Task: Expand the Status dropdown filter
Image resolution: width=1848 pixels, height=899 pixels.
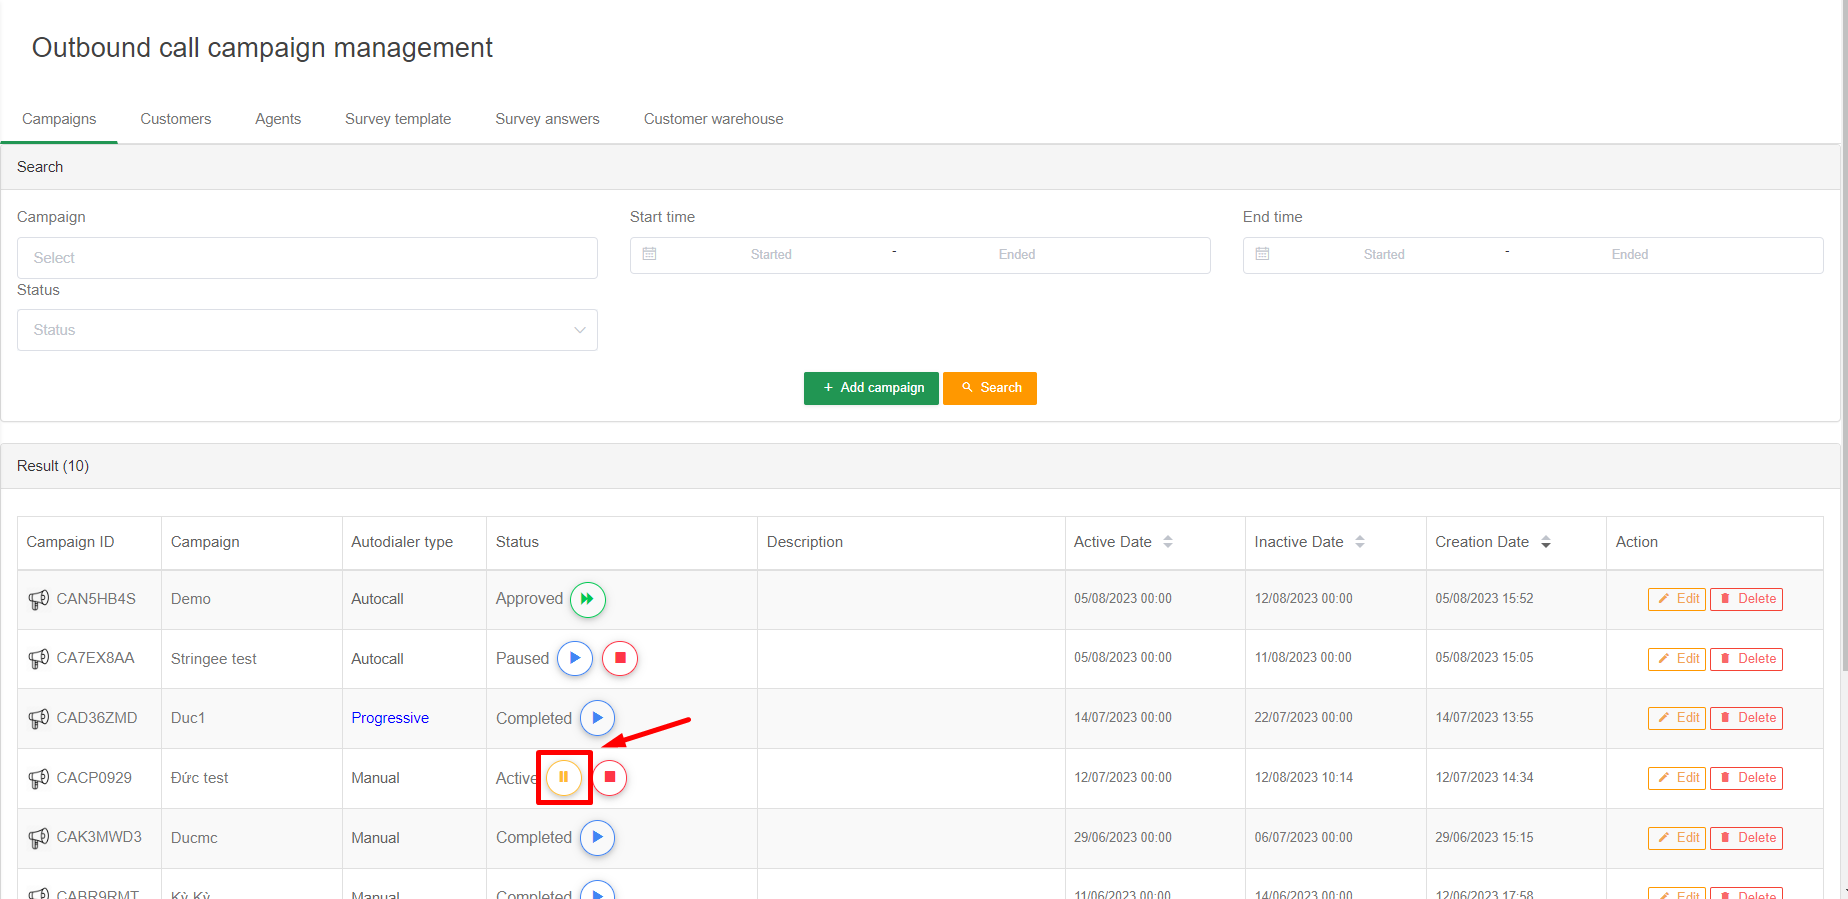Action: (x=307, y=330)
